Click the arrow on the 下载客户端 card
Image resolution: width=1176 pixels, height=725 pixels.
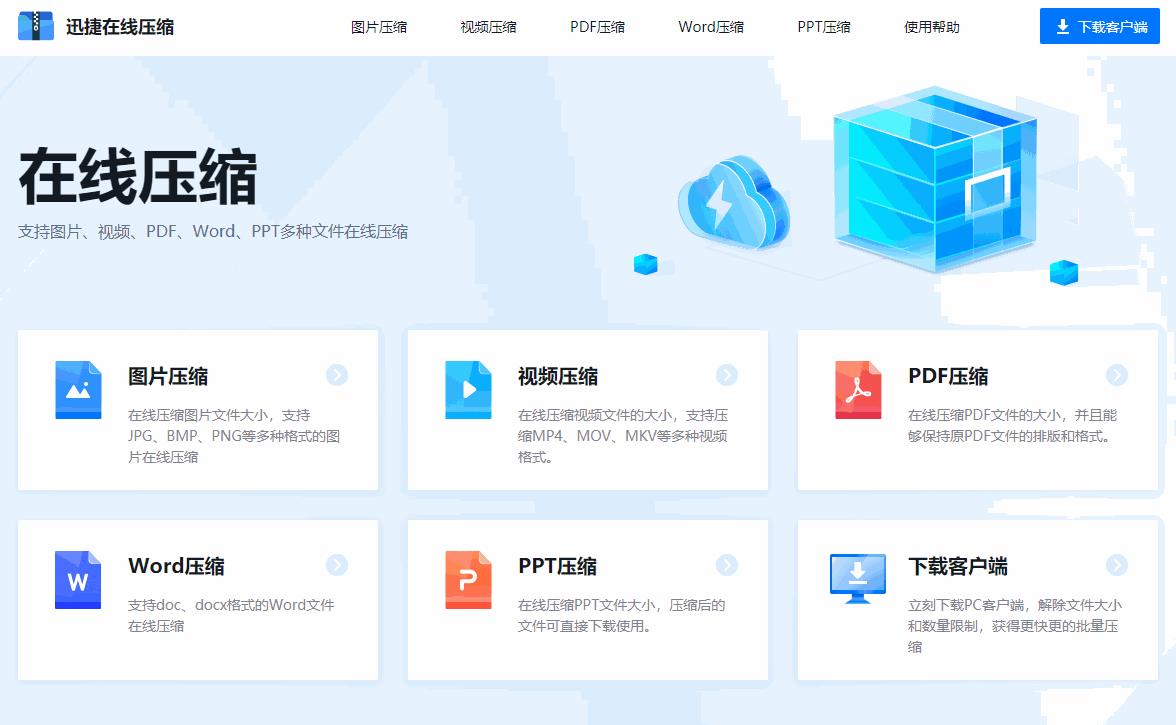[1117, 565]
